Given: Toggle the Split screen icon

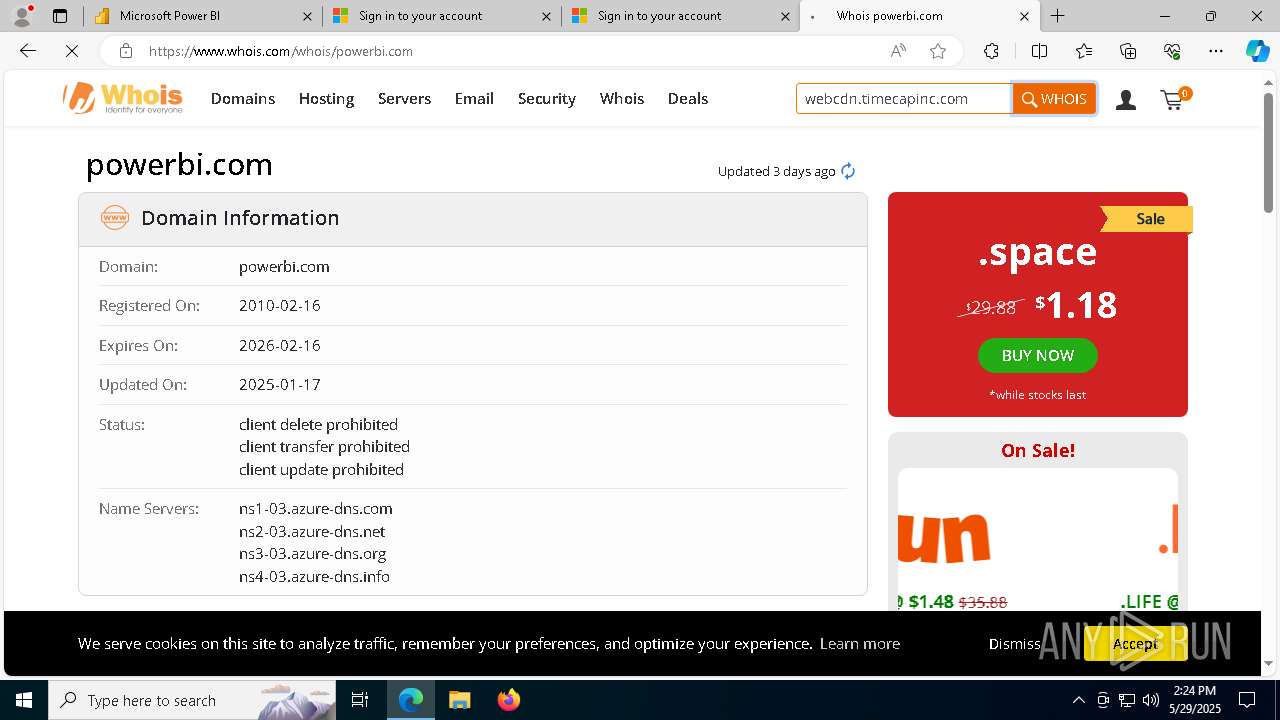Looking at the screenshot, I should [1039, 51].
